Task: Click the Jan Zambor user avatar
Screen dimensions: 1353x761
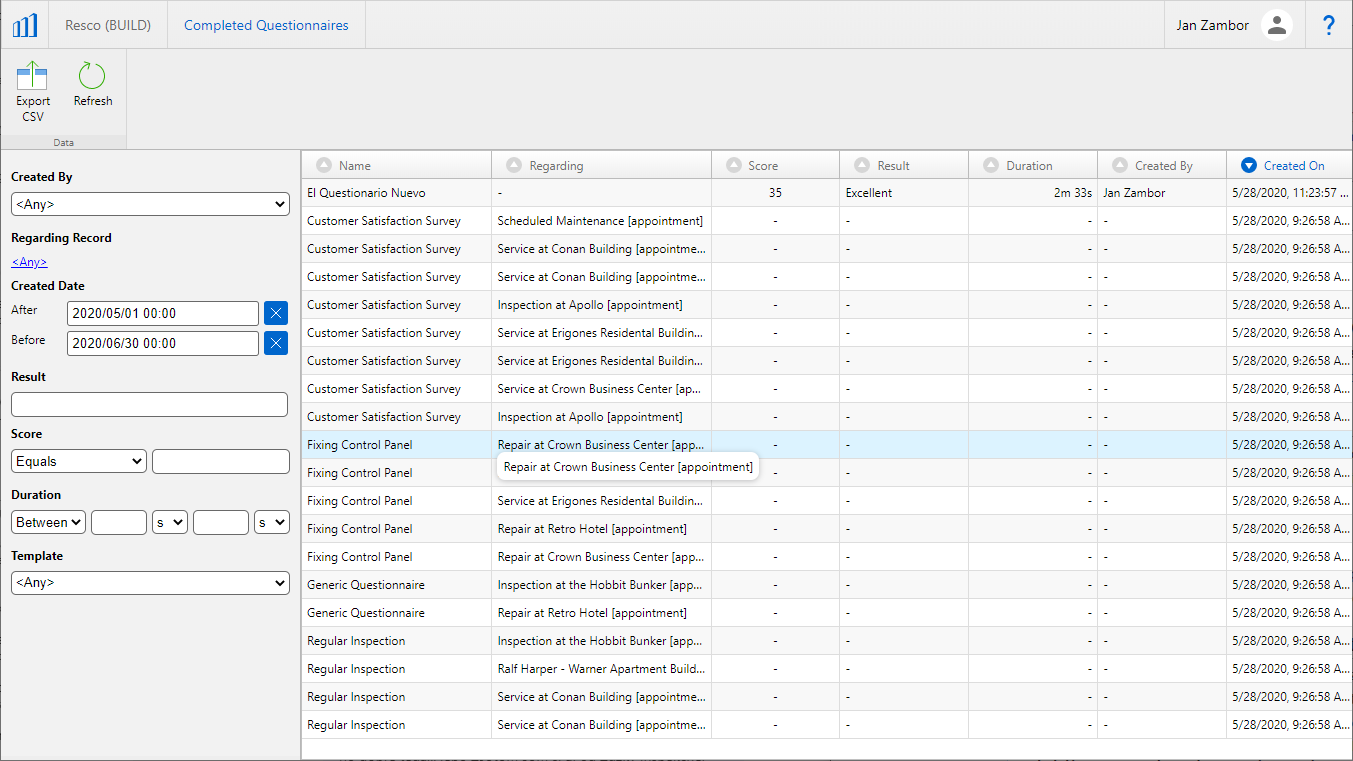Action: tap(1276, 25)
